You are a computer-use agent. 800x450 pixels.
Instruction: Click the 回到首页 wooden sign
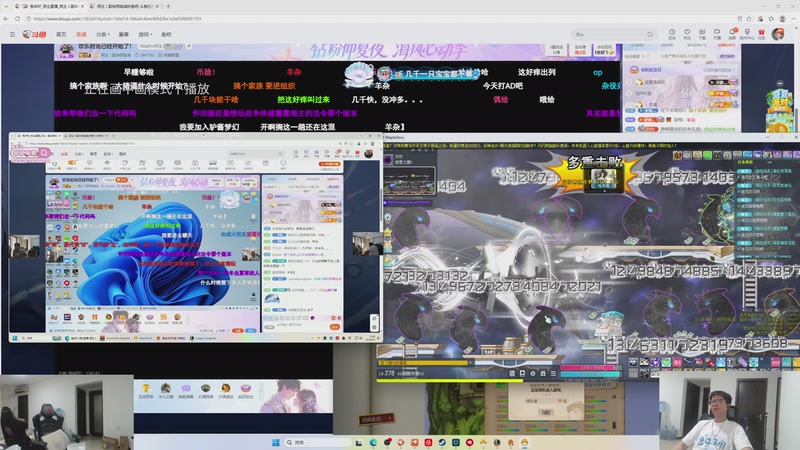pyautogui.click(x=376, y=419)
